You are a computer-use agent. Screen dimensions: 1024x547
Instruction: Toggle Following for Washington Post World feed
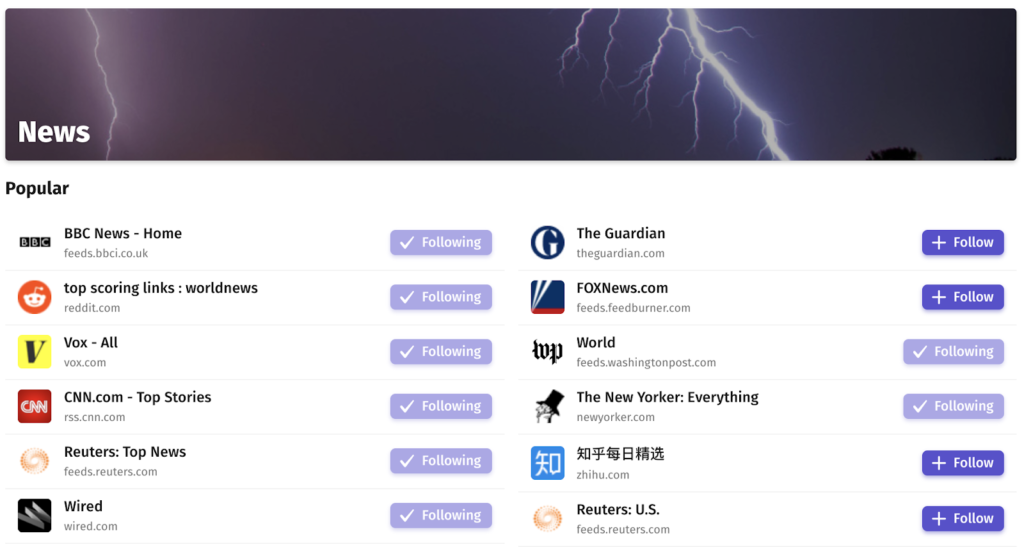click(x=953, y=352)
